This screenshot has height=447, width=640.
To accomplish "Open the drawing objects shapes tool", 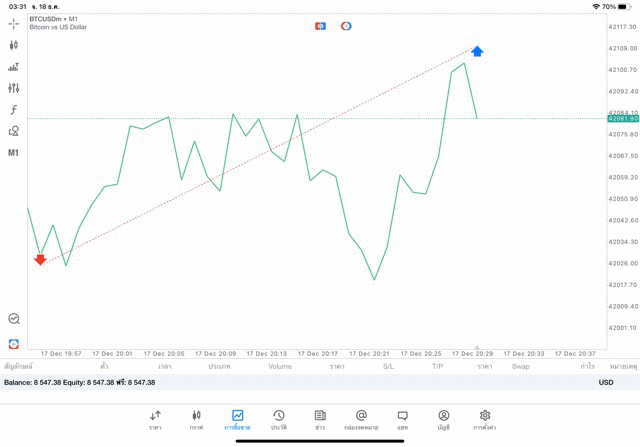I will (14, 131).
